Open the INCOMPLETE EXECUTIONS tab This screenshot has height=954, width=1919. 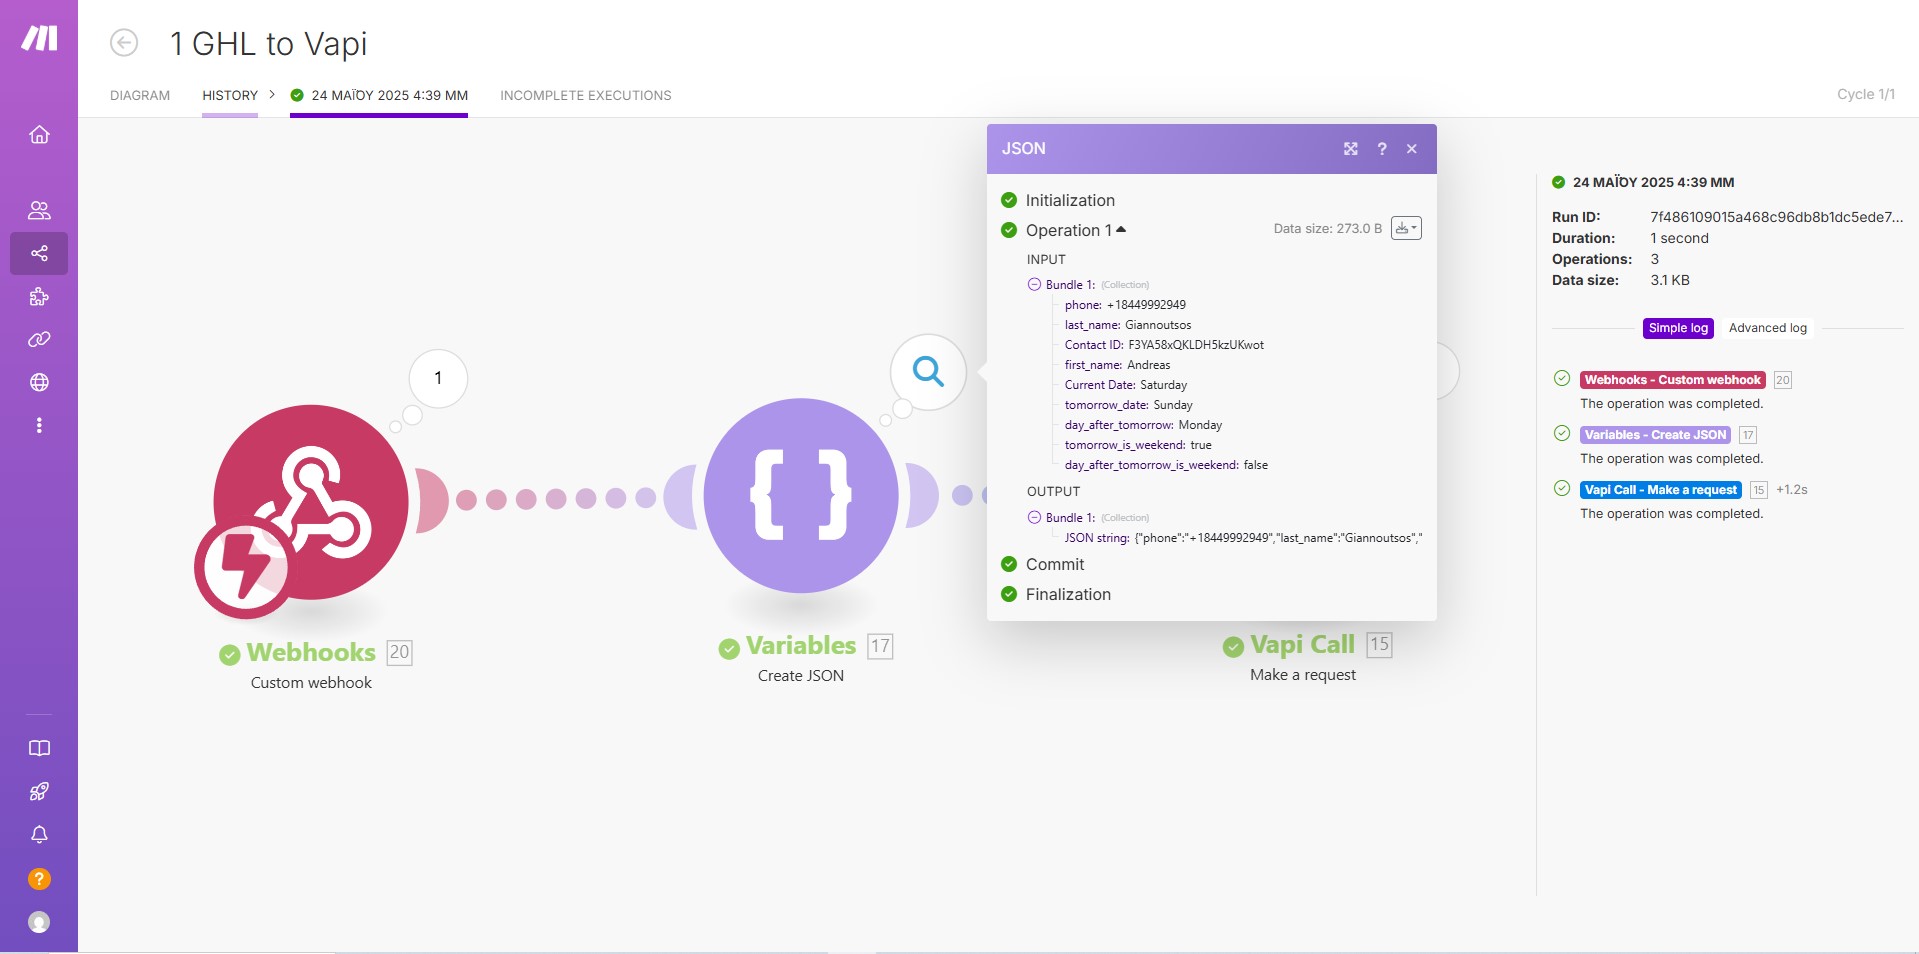(x=586, y=96)
